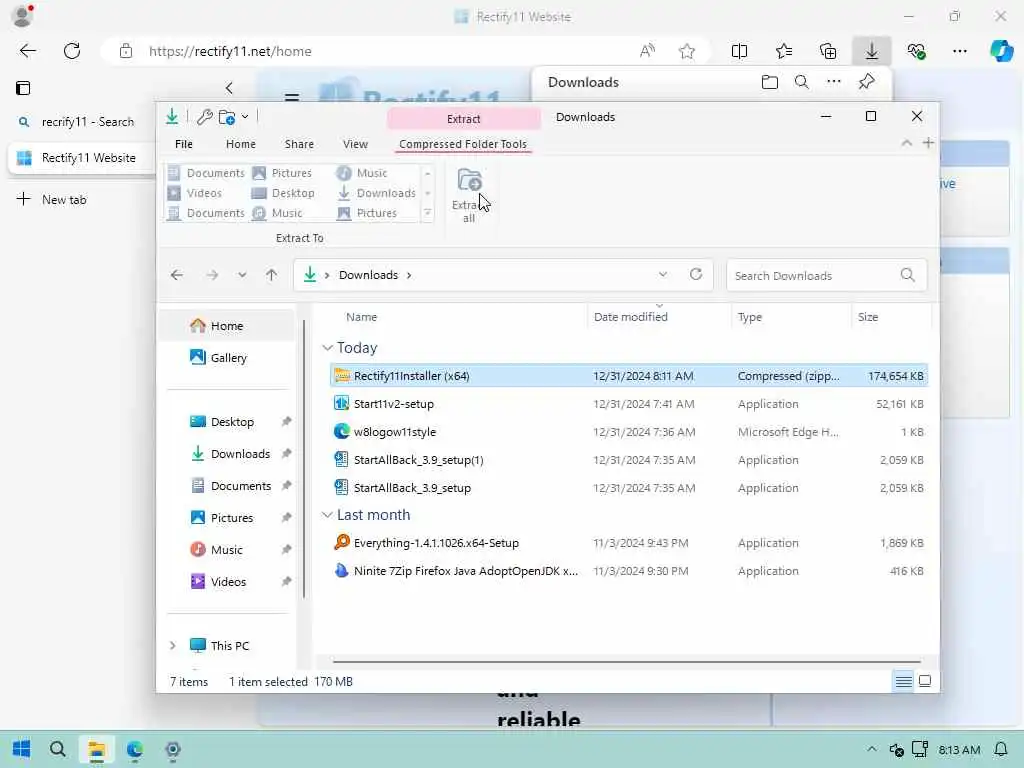The height and width of the screenshot is (768, 1024).
Task: Click the New folder quick access icon
Action: (227, 117)
